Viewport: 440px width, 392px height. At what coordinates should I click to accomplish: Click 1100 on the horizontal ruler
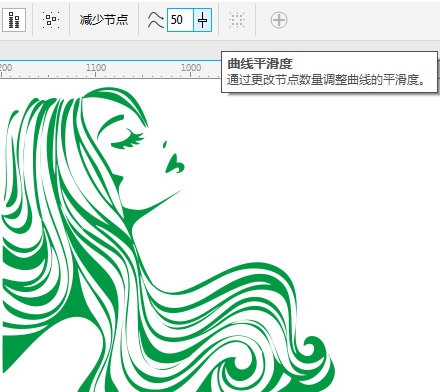click(x=96, y=68)
